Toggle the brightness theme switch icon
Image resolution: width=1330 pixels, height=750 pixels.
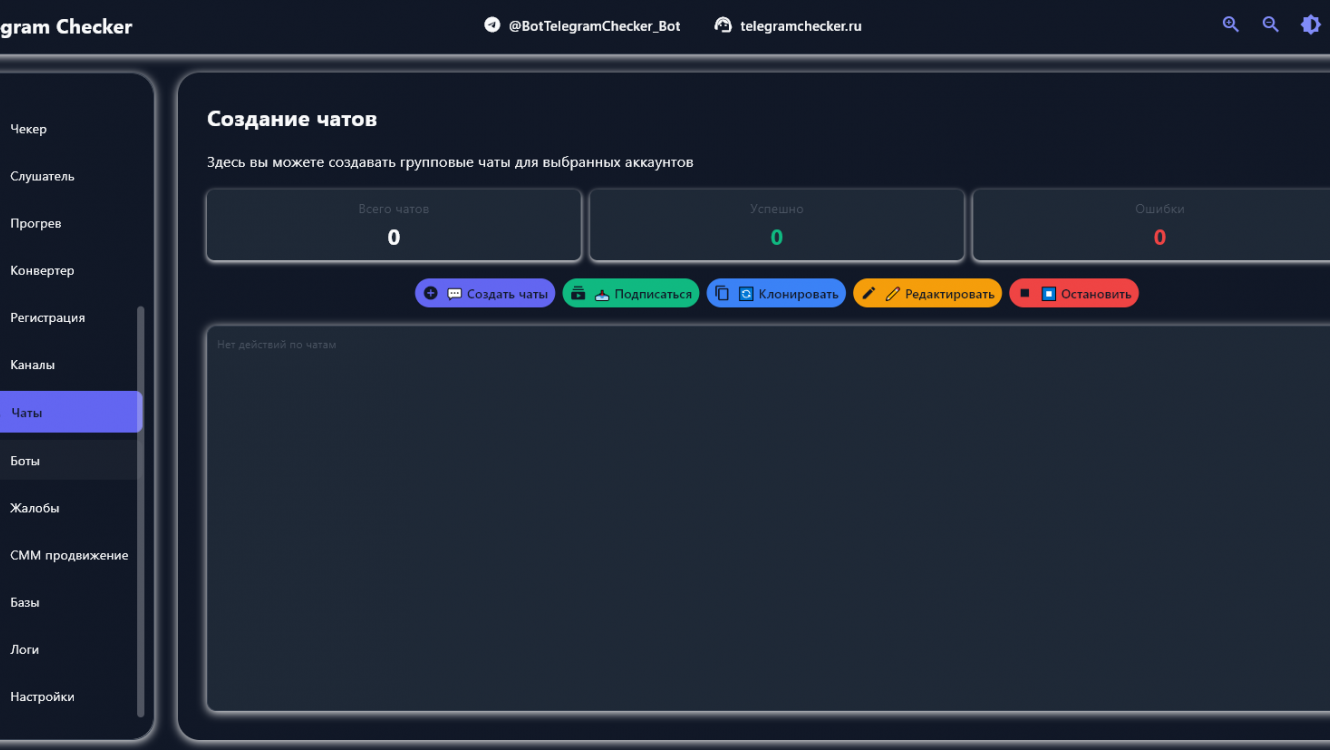(x=1310, y=25)
